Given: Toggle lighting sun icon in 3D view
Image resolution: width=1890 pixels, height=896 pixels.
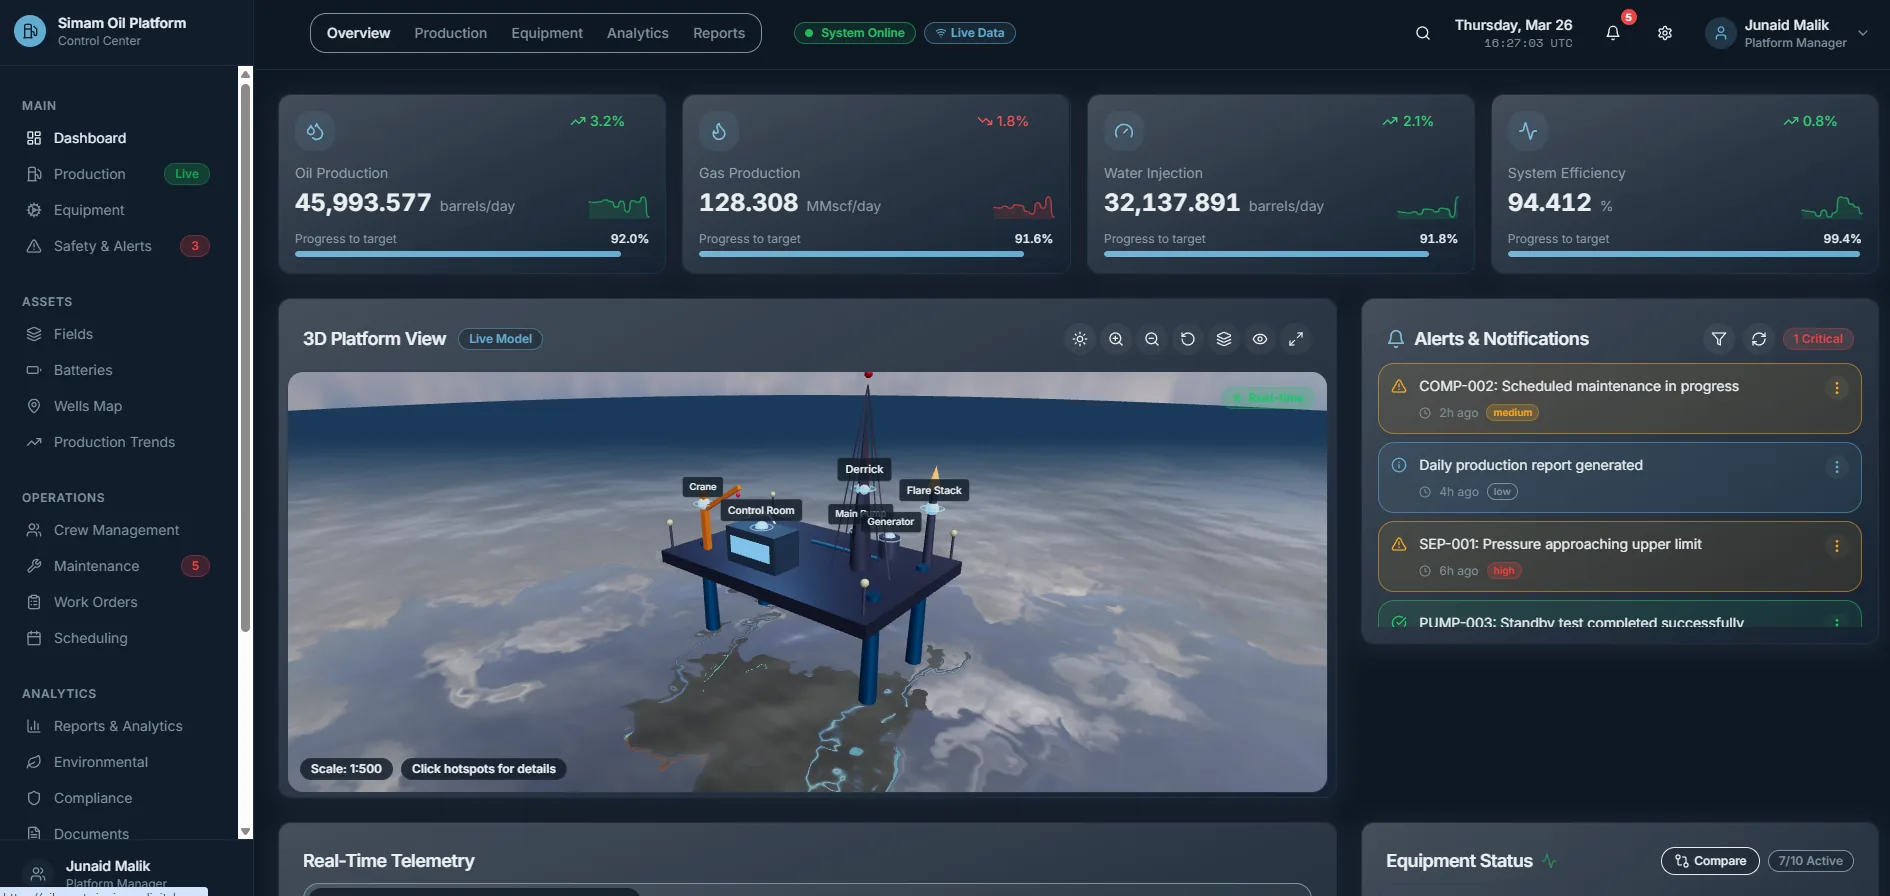Looking at the screenshot, I should pos(1080,339).
